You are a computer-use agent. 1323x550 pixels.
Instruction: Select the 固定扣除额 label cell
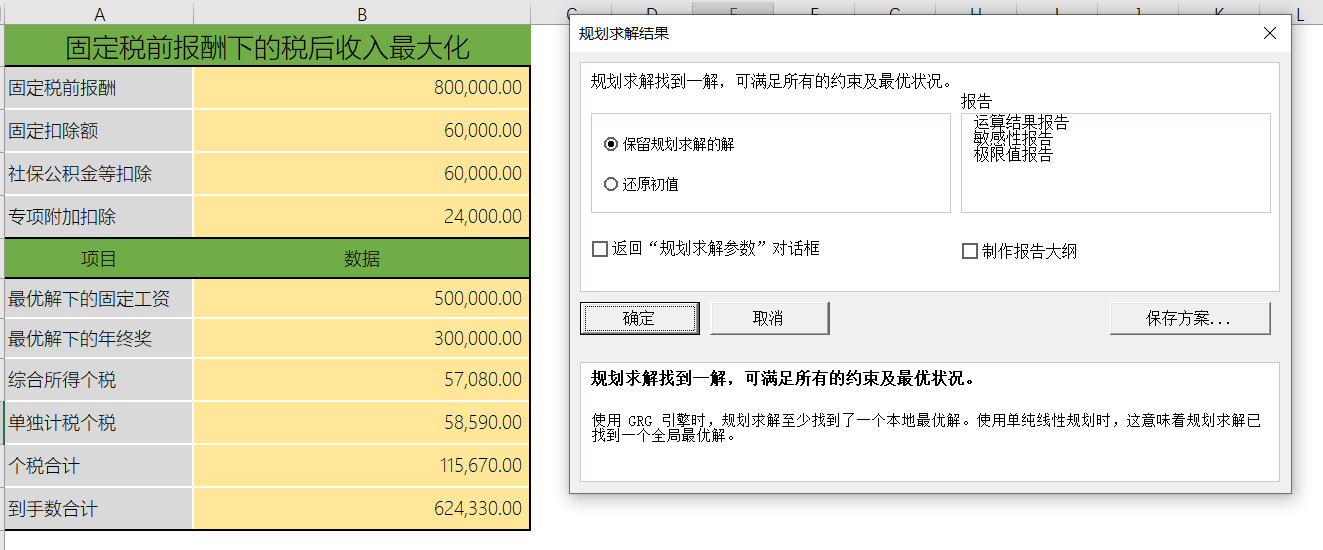pos(99,131)
